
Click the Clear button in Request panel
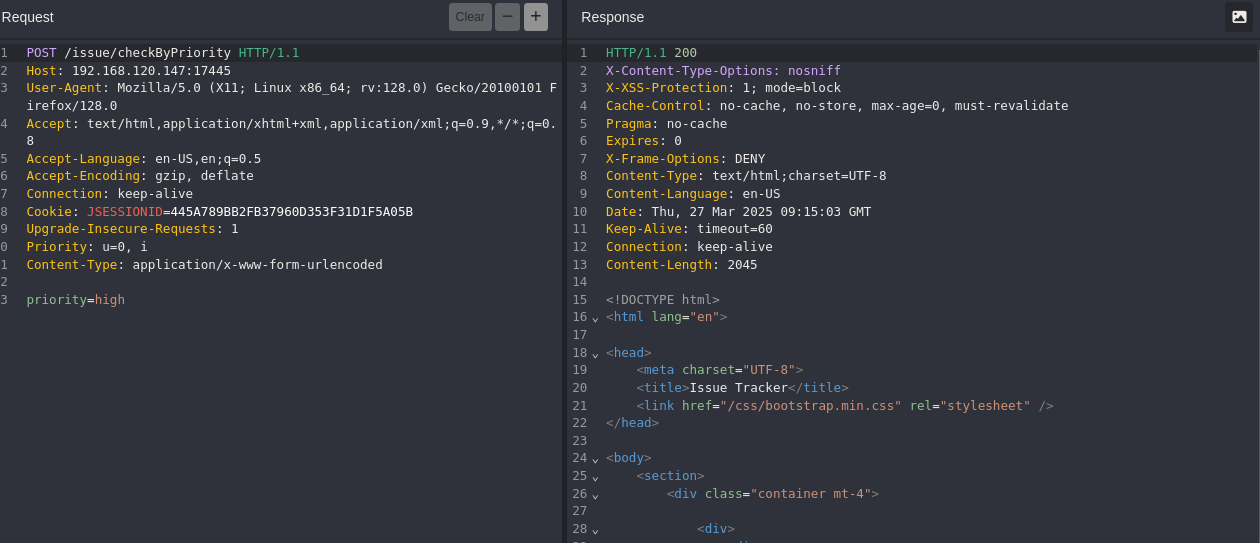click(470, 17)
